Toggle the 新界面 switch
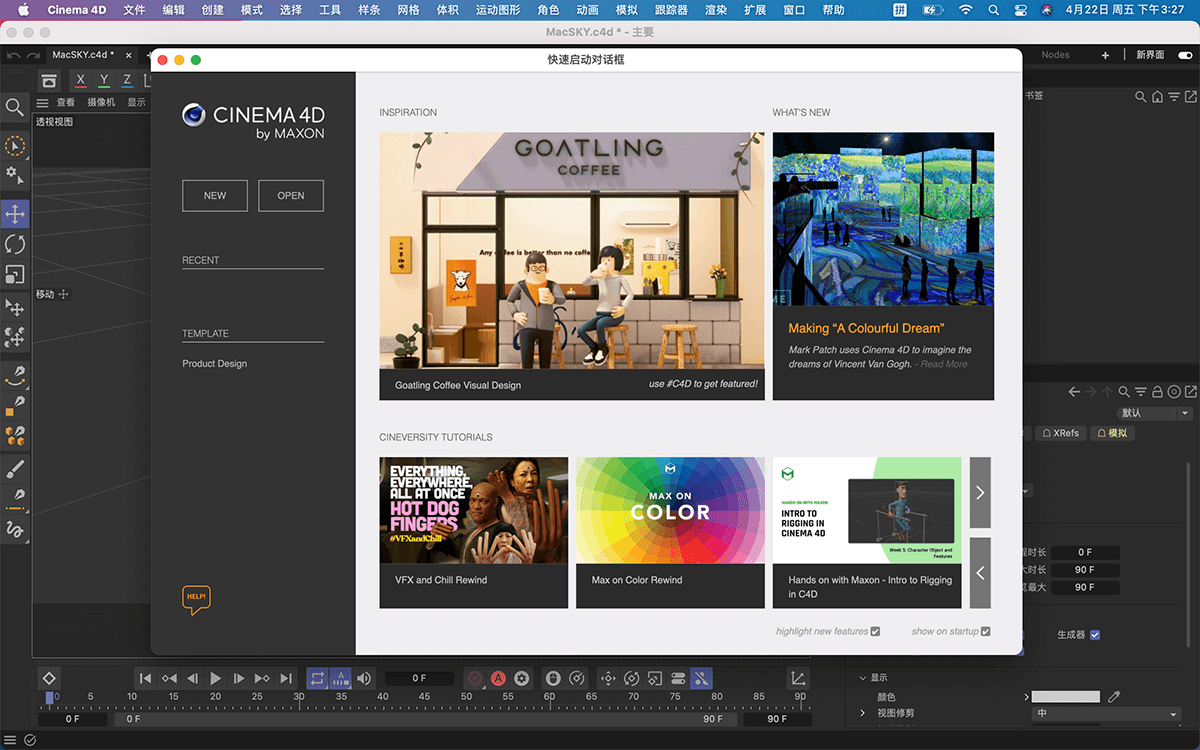 coord(1186,55)
